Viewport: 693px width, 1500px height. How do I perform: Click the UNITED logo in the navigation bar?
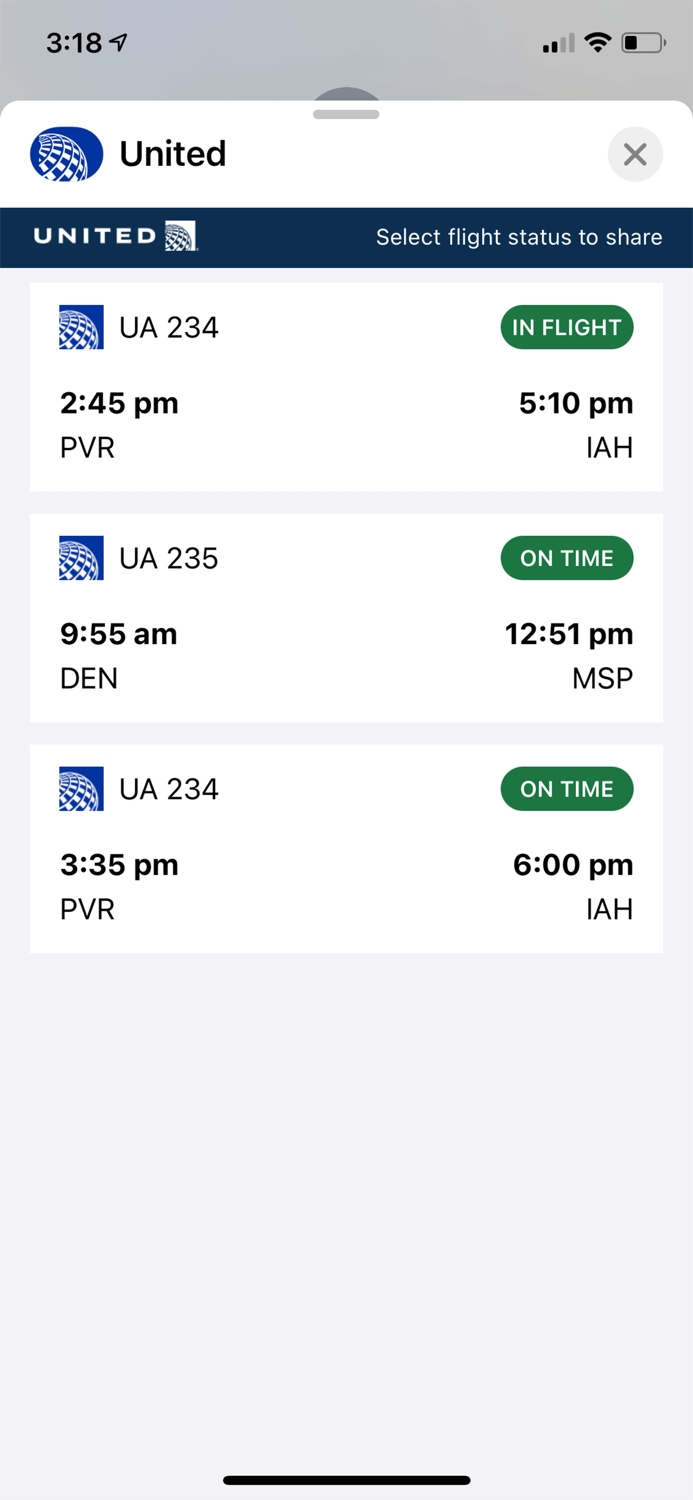(x=113, y=237)
